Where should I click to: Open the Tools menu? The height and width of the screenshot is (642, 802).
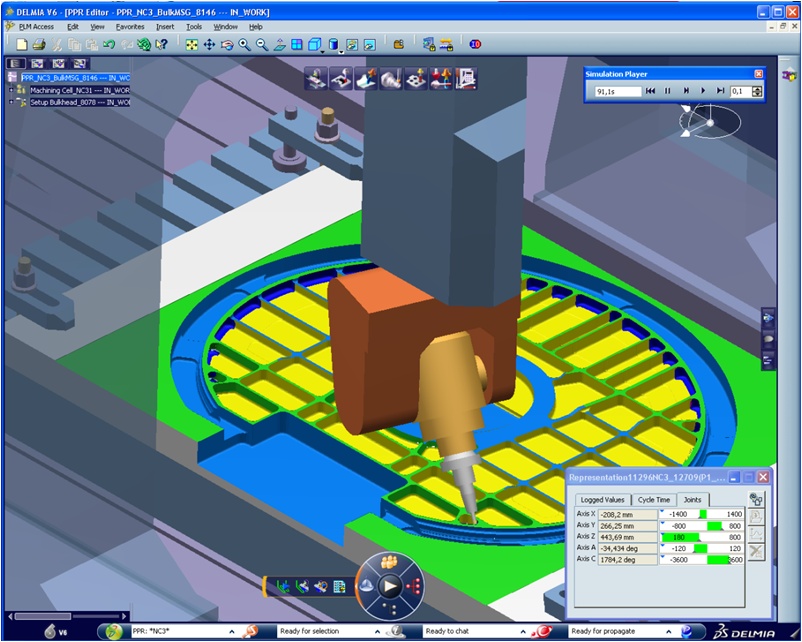194,27
